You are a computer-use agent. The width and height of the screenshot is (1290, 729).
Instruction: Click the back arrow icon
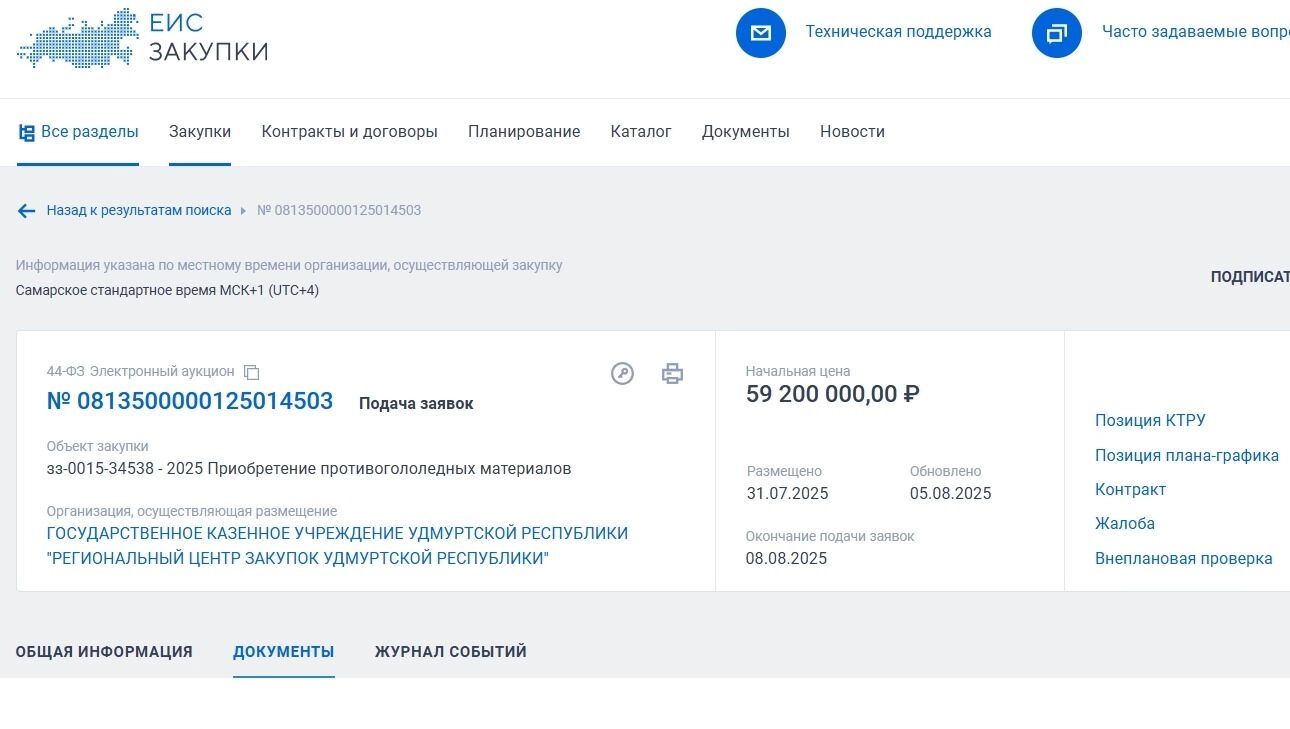26,211
